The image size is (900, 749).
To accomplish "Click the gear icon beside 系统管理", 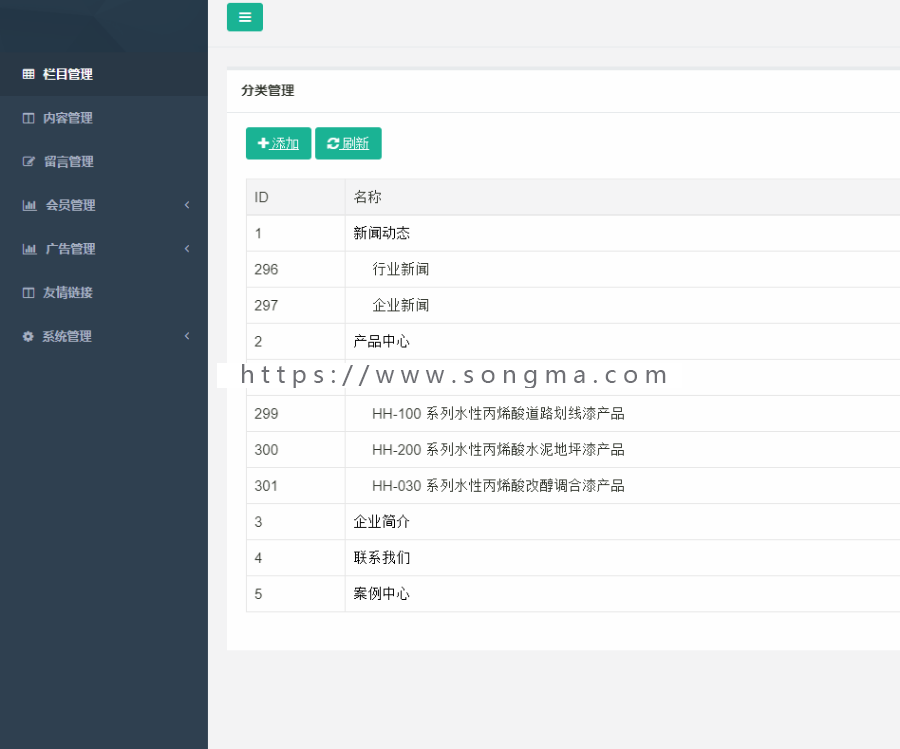I will [28, 336].
